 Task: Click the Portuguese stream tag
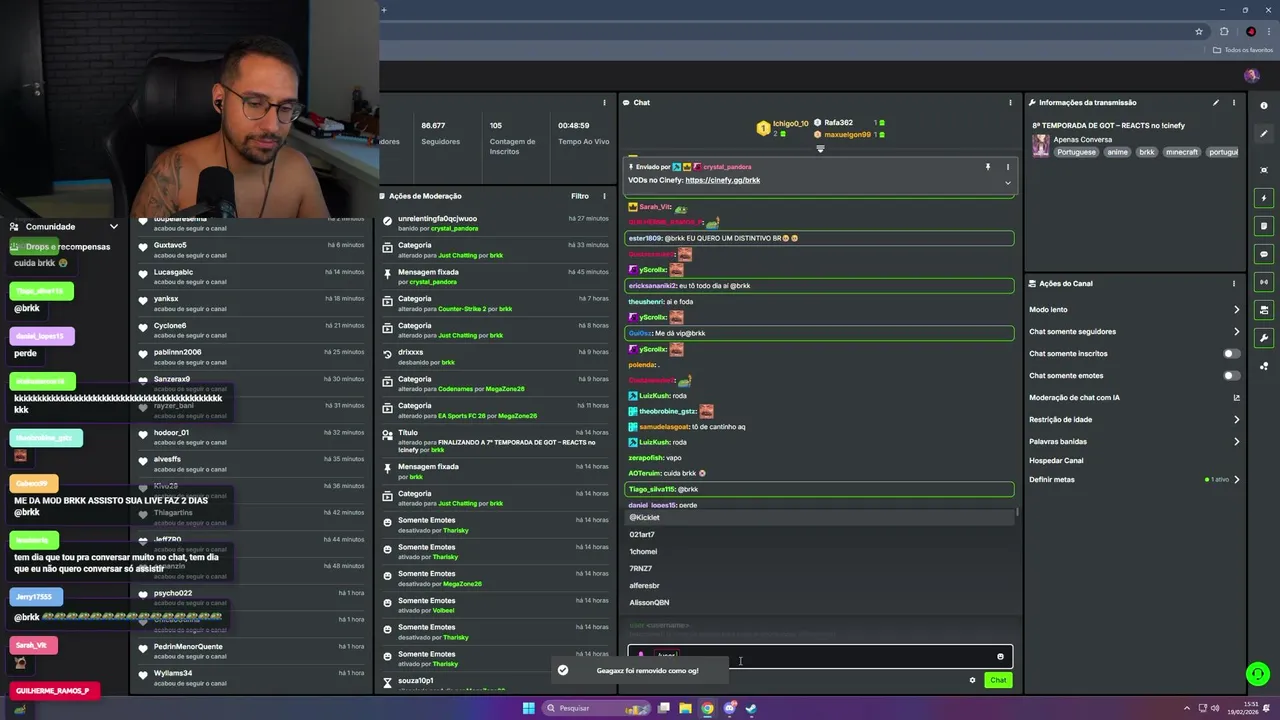point(1075,152)
